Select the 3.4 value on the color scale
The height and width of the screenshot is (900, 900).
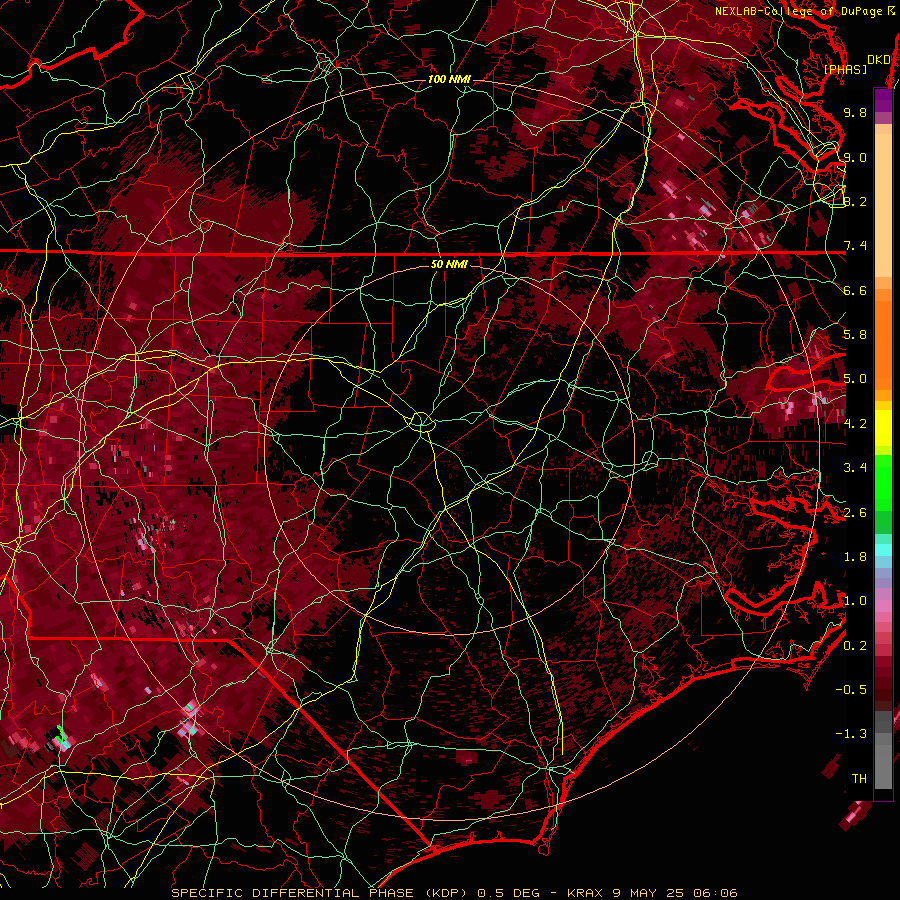(855, 468)
